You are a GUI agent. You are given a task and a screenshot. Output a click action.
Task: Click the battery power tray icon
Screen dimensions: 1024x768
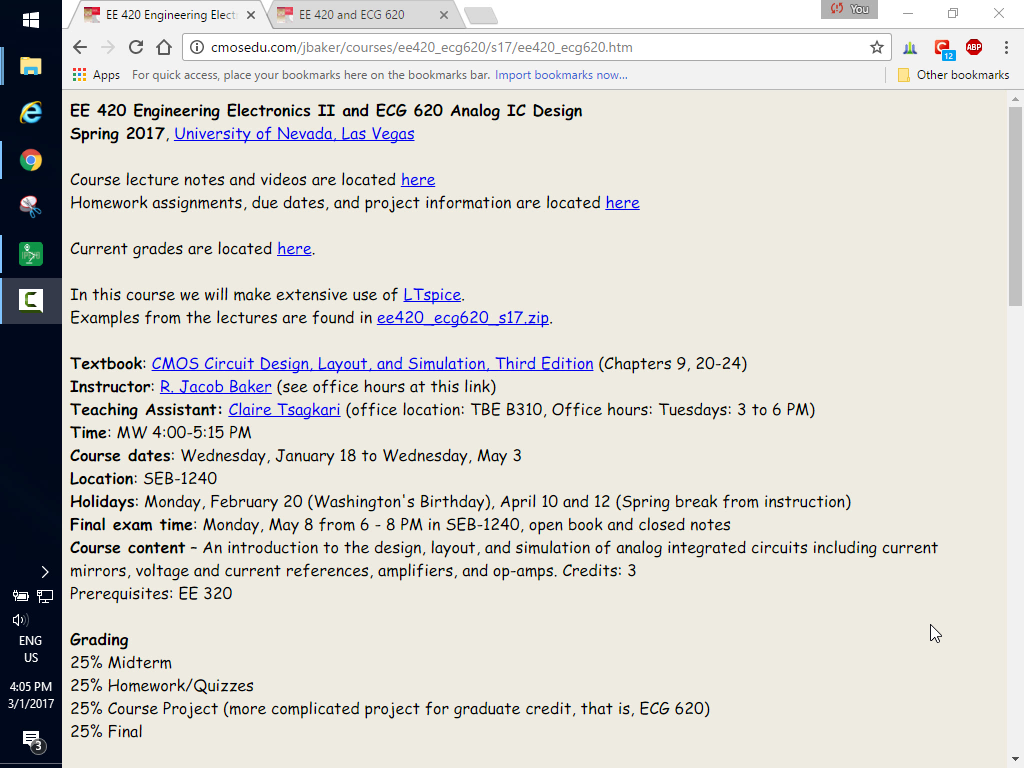[x=20, y=596]
